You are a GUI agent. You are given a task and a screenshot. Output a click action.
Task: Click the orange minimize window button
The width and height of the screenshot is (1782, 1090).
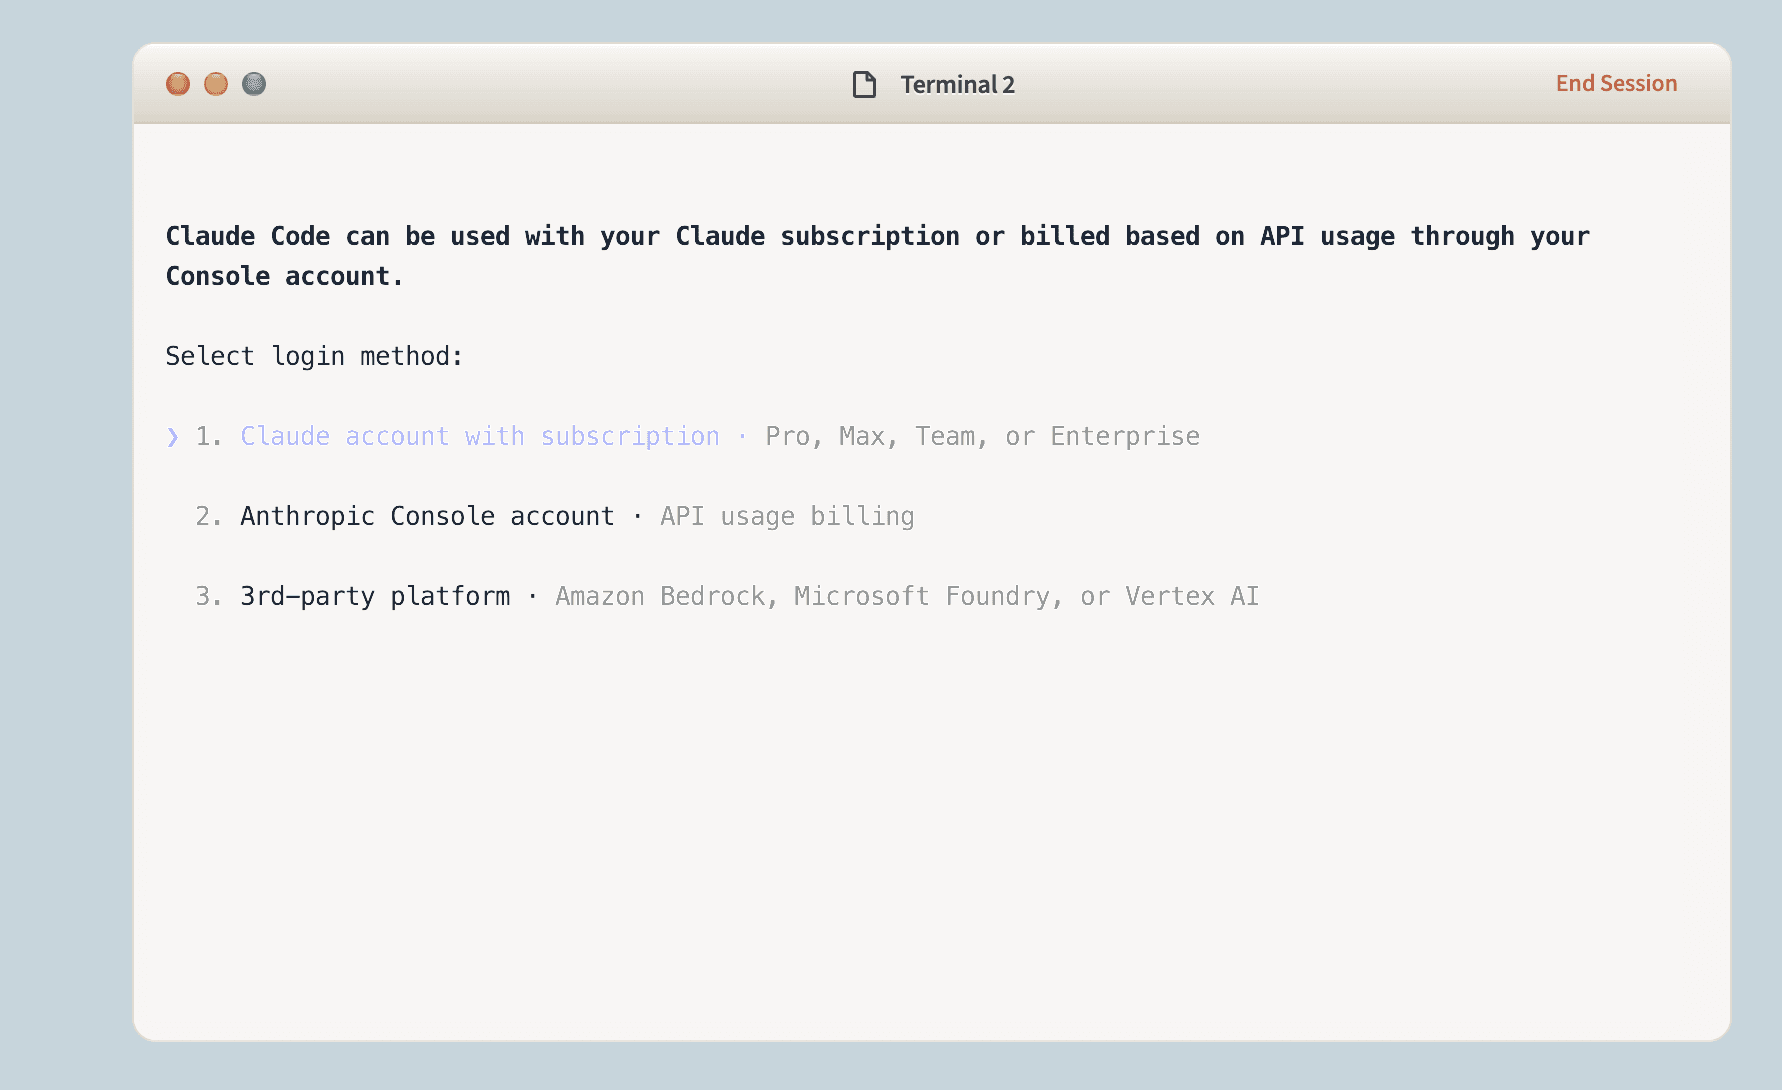tap(216, 84)
